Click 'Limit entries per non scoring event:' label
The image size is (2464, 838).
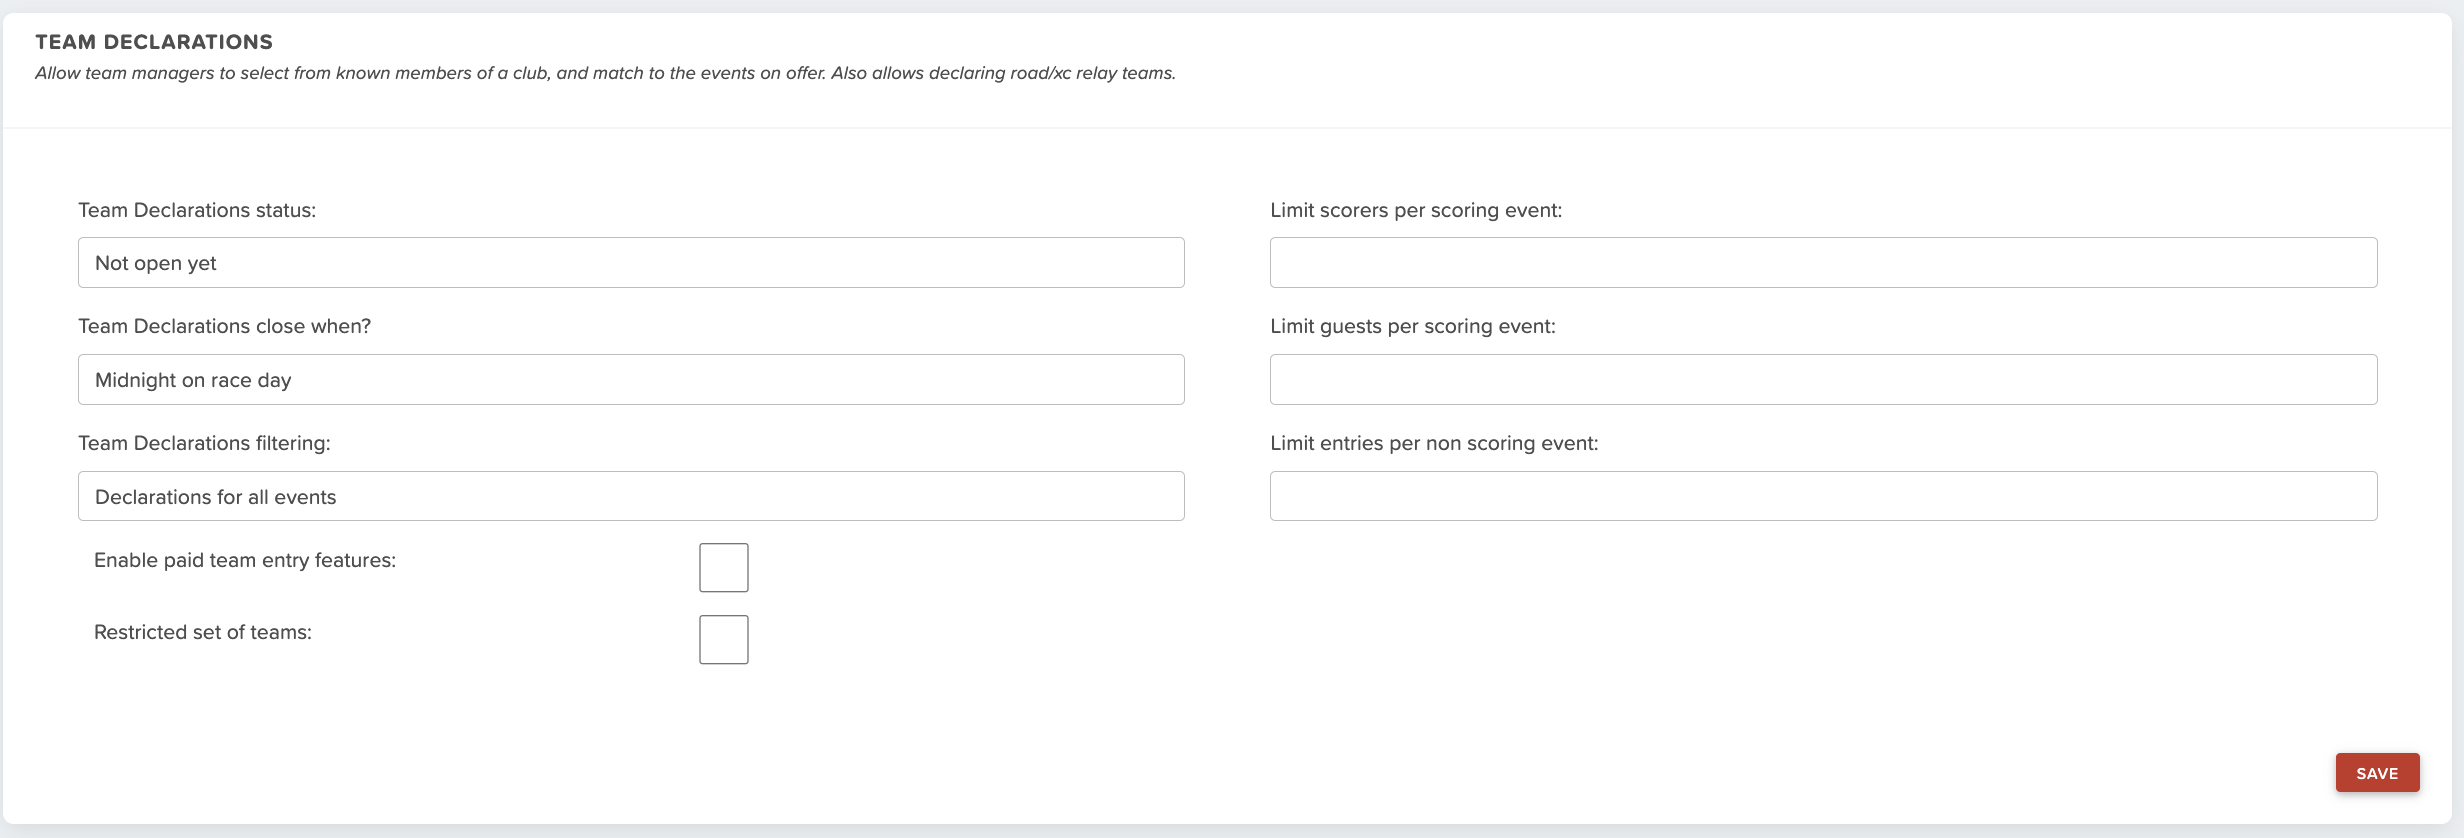[1434, 443]
